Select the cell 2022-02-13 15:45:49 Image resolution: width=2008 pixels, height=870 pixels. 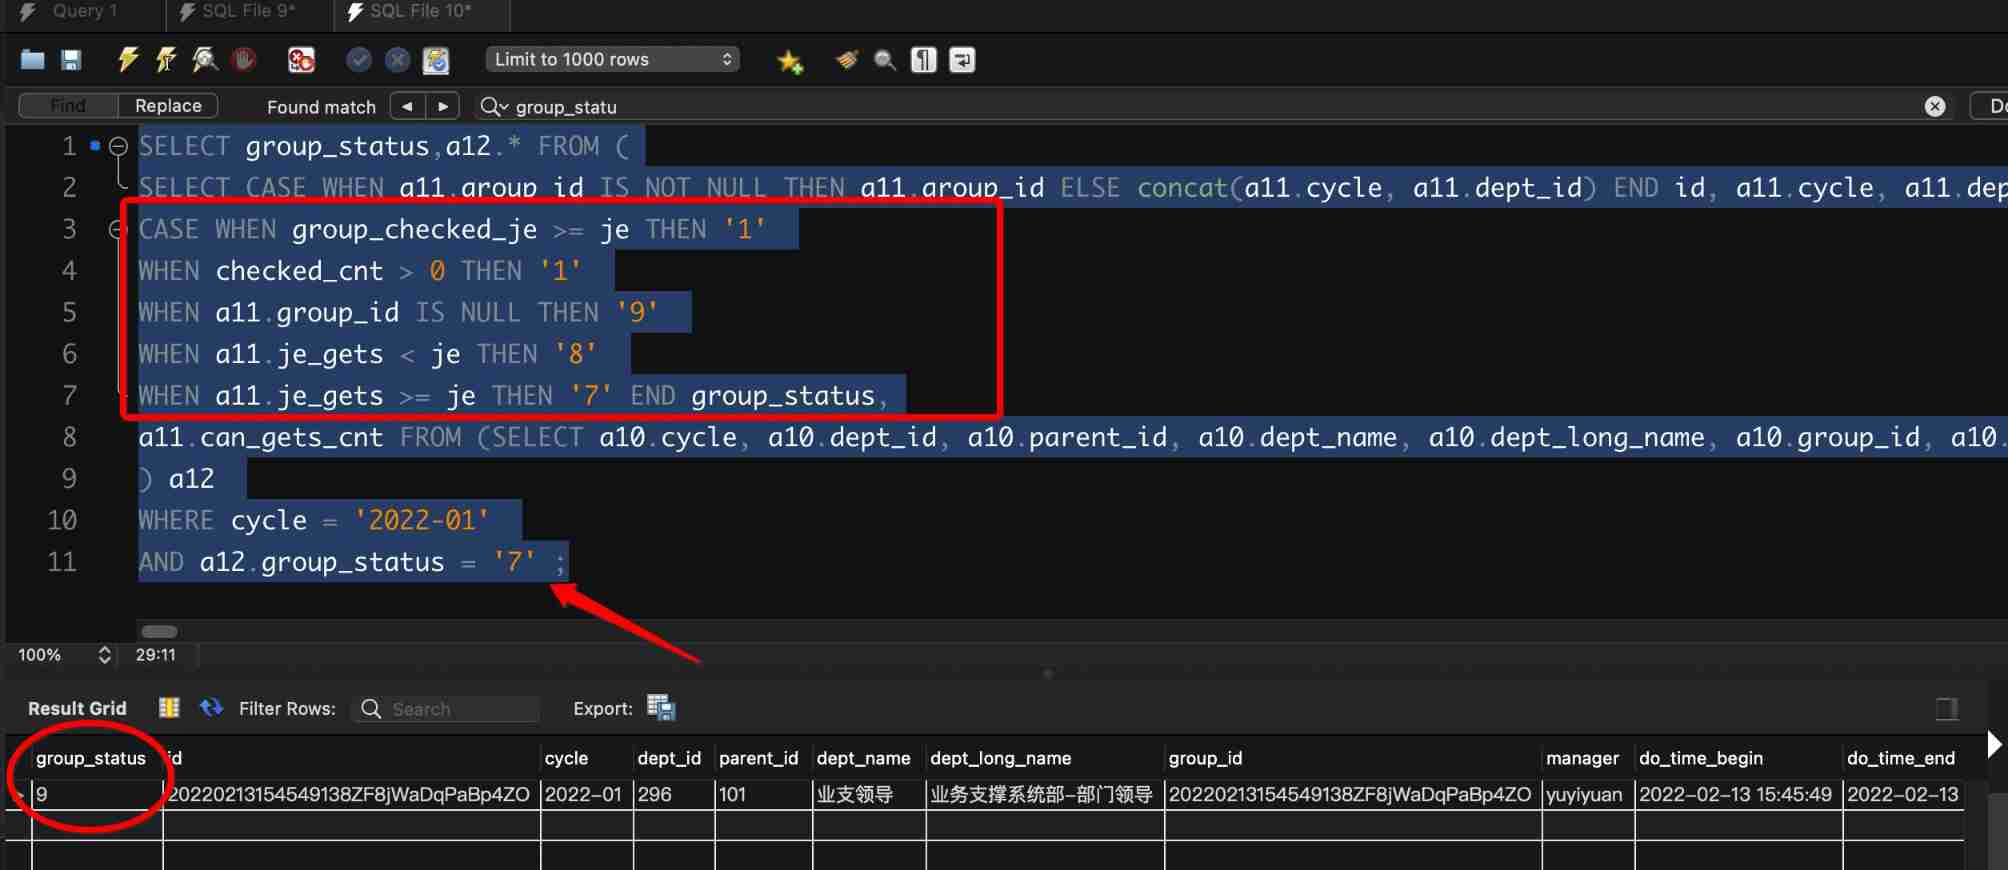[1738, 794]
